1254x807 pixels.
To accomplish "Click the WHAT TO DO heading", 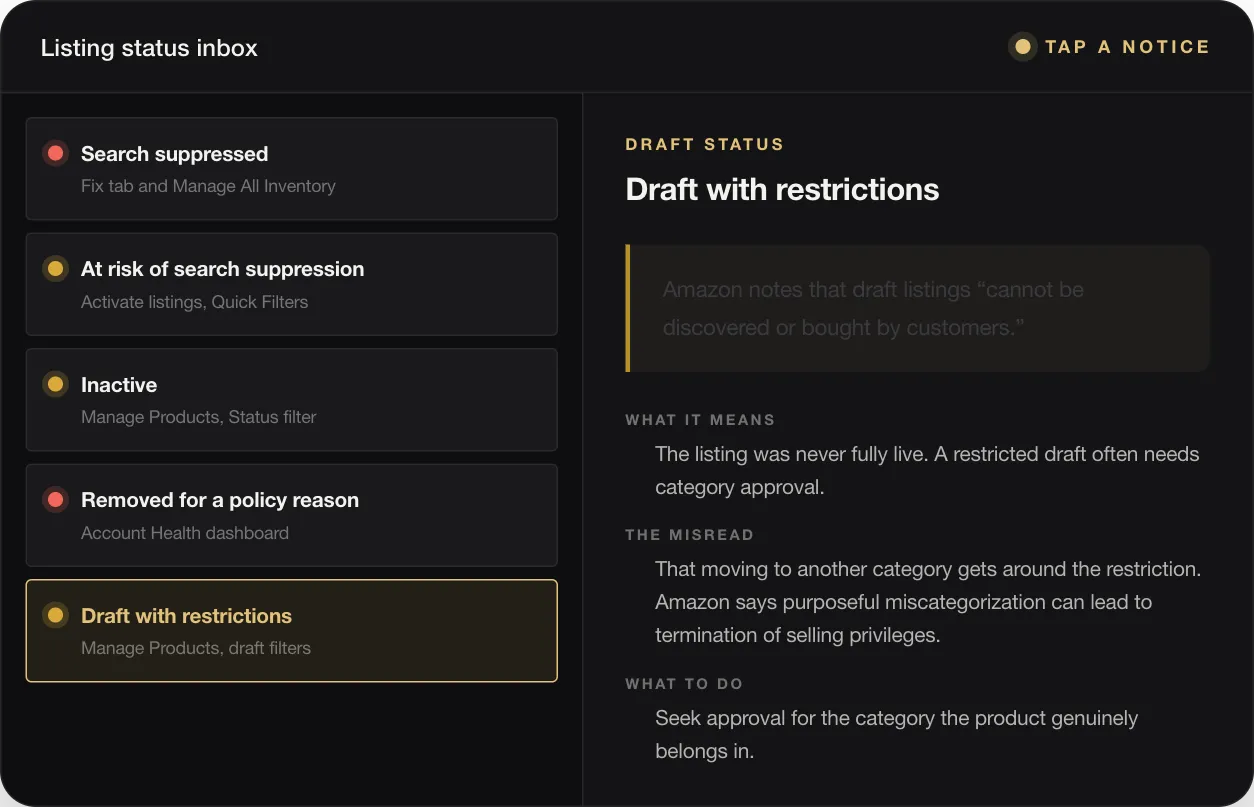I will [x=684, y=684].
